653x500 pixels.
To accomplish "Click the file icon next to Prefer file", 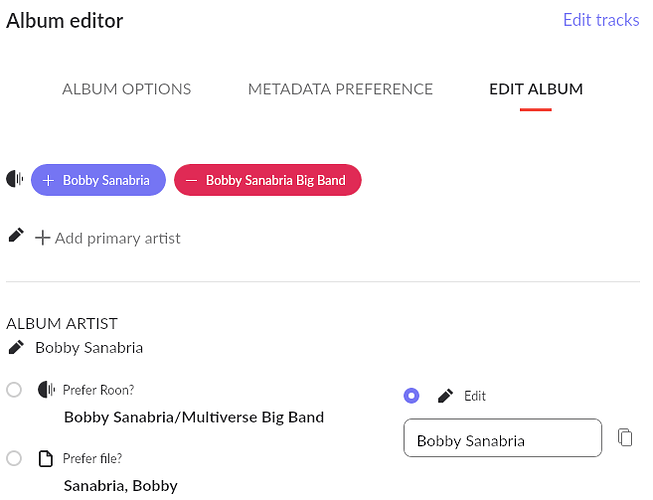I will pyautogui.click(x=45, y=459).
